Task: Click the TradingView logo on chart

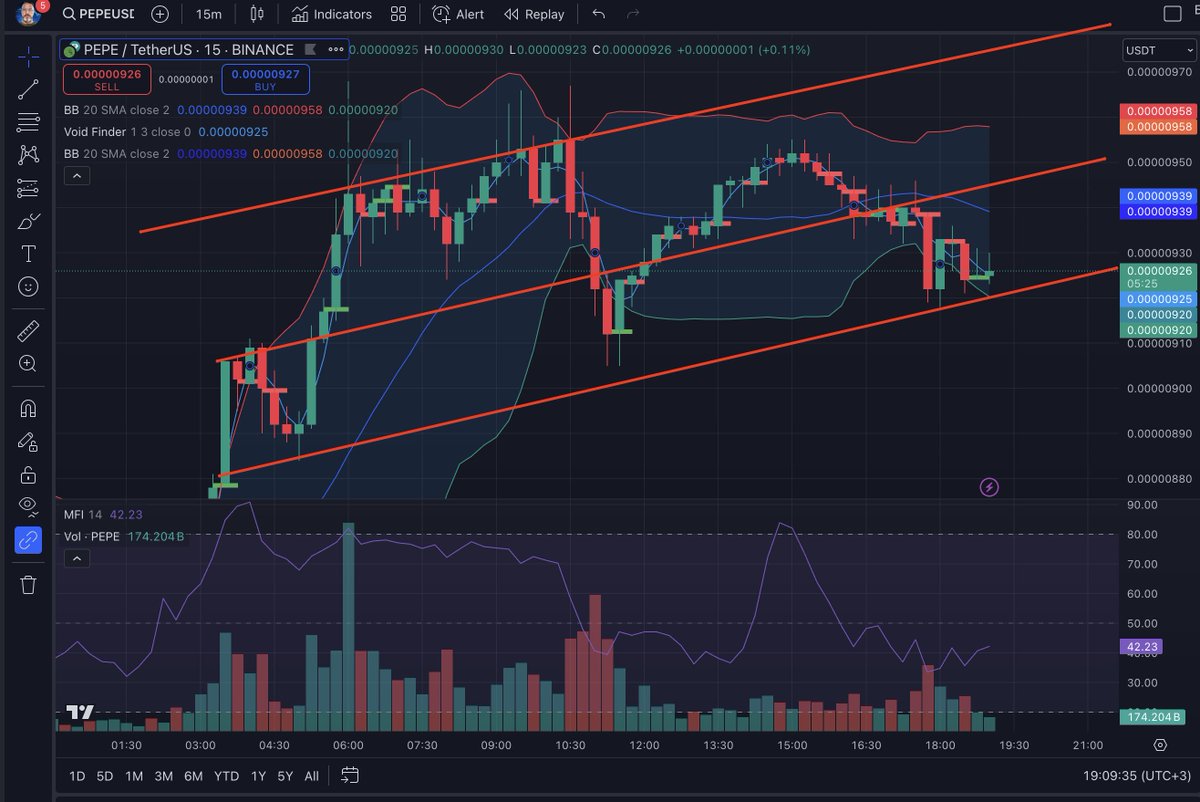Action: [80, 713]
